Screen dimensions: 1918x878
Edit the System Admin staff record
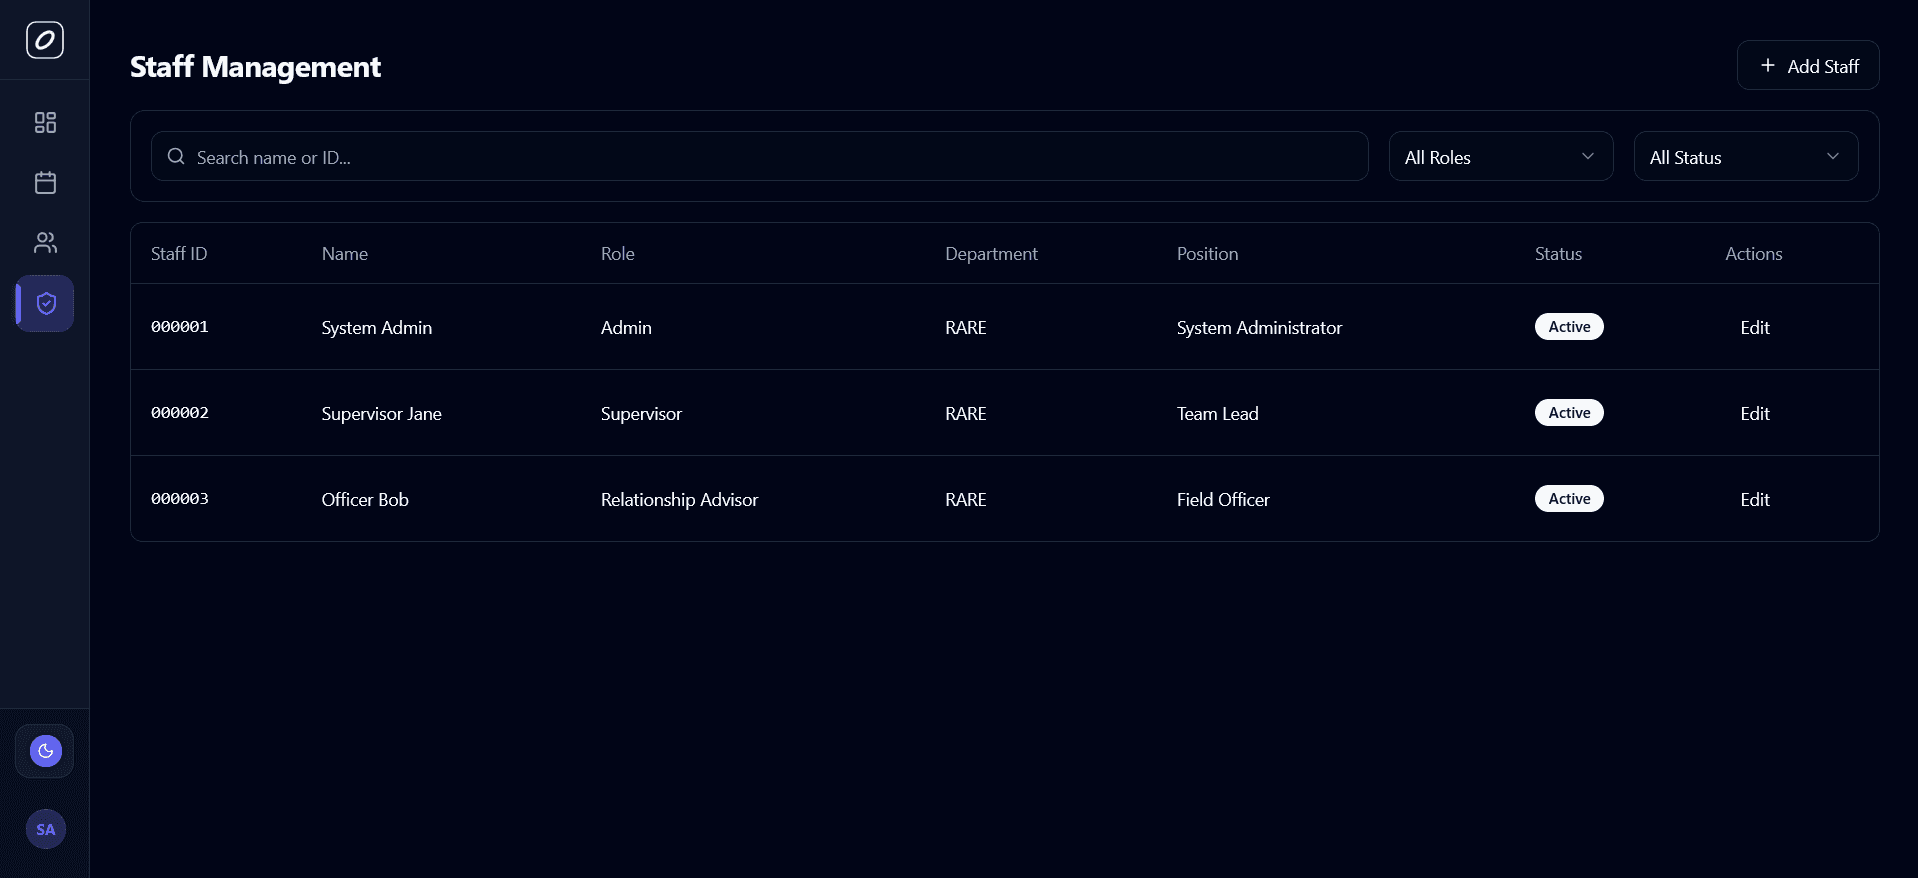point(1754,328)
